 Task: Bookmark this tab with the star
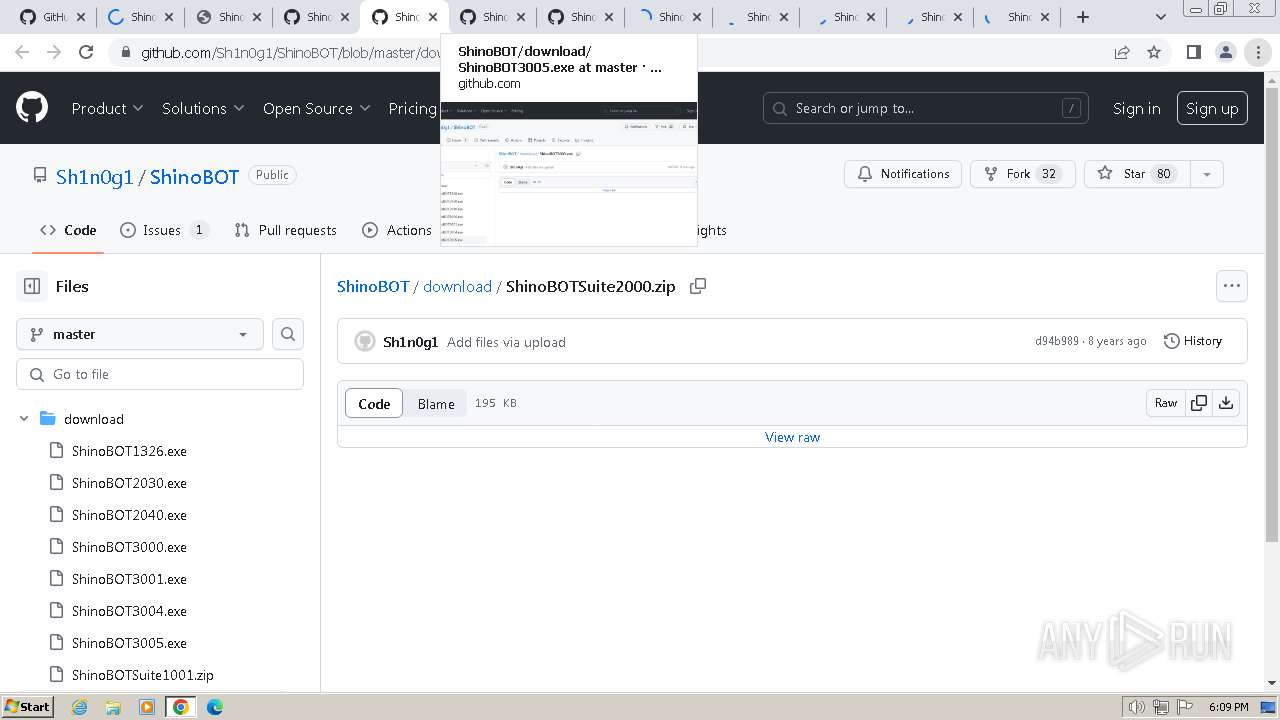click(x=1154, y=52)
